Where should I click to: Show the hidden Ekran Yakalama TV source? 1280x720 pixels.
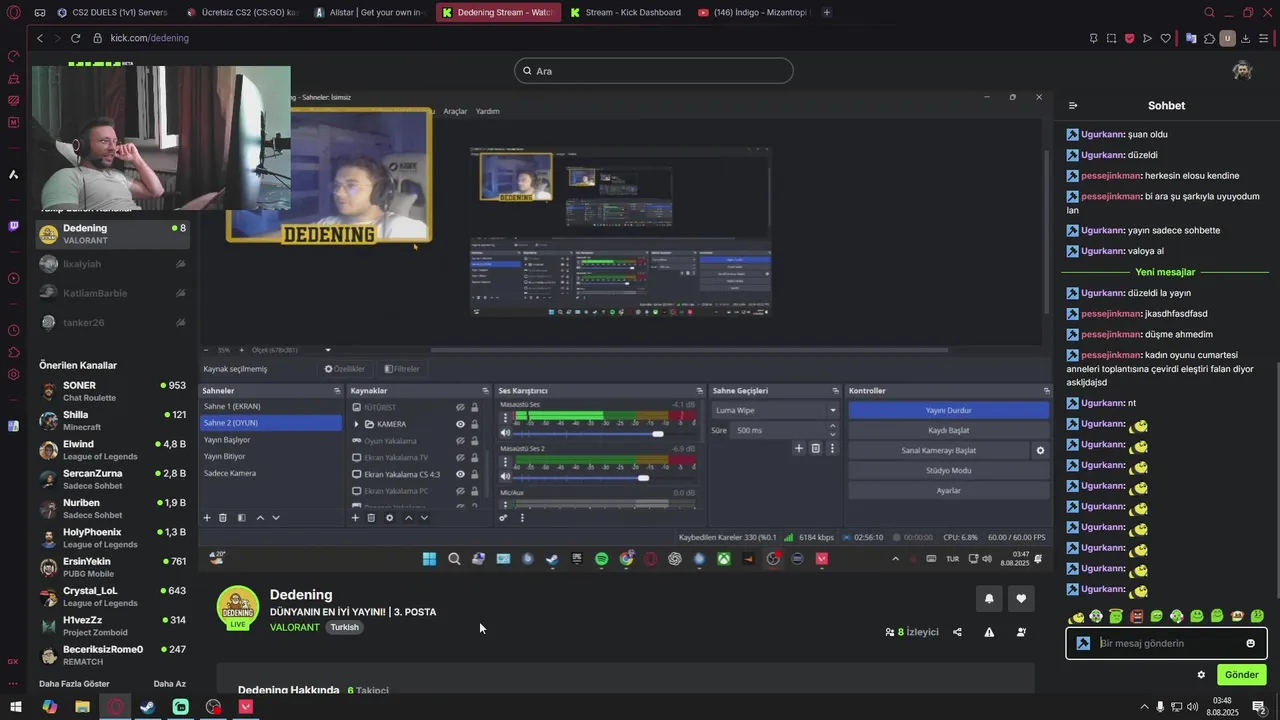(x=460, y=457)
